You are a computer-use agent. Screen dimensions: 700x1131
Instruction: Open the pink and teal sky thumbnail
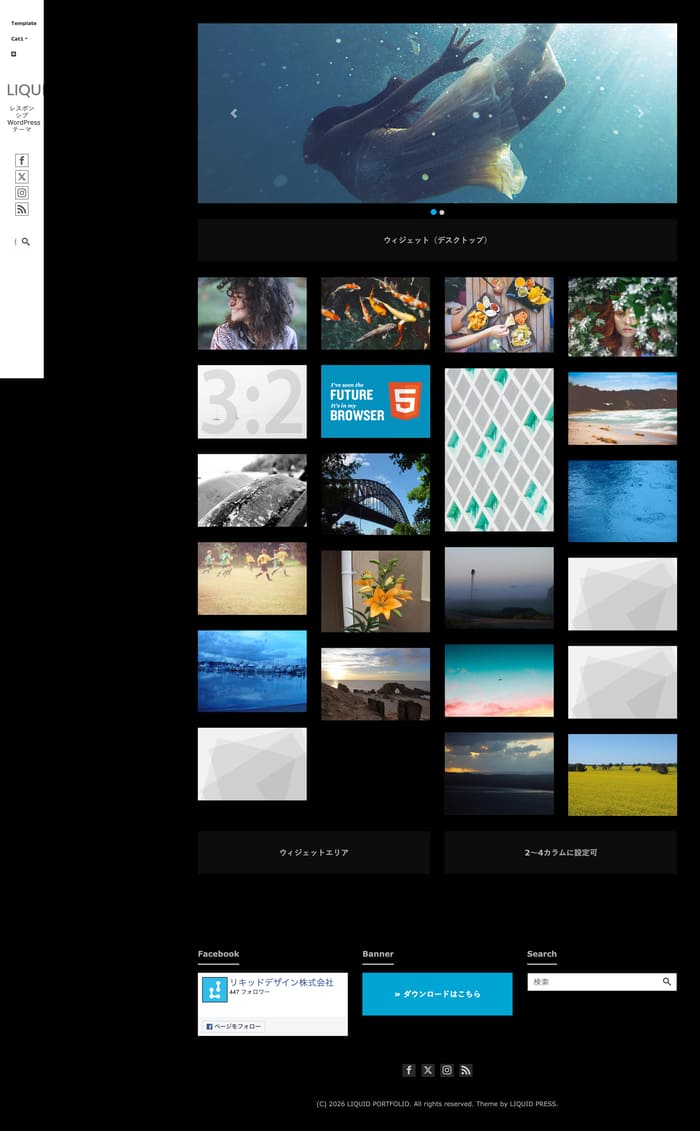499,680
